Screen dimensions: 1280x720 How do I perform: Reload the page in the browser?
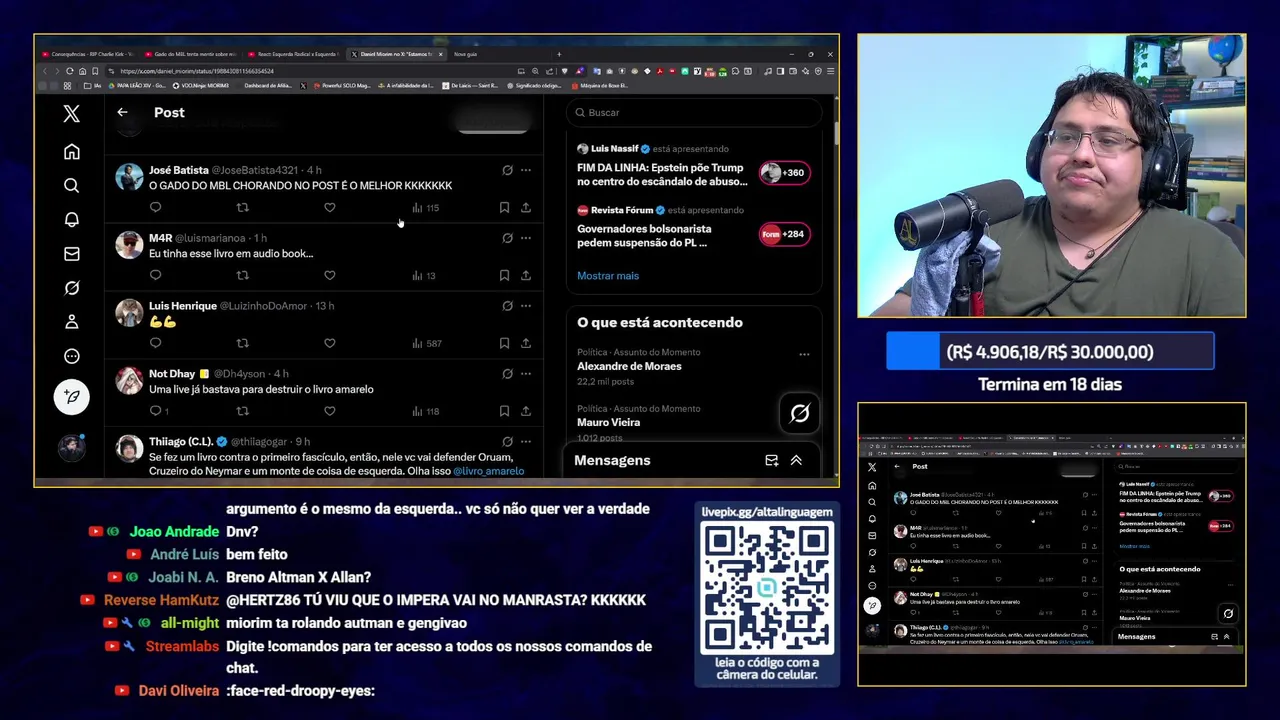69,71
